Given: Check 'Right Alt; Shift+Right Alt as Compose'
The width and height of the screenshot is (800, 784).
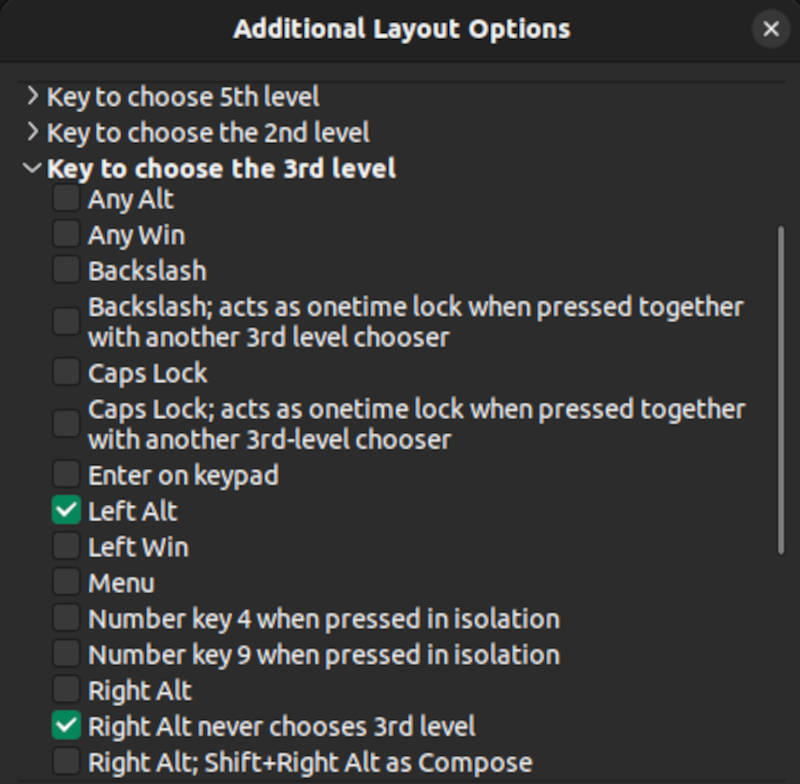Looking at the screenshot, I should coord(66,761).
